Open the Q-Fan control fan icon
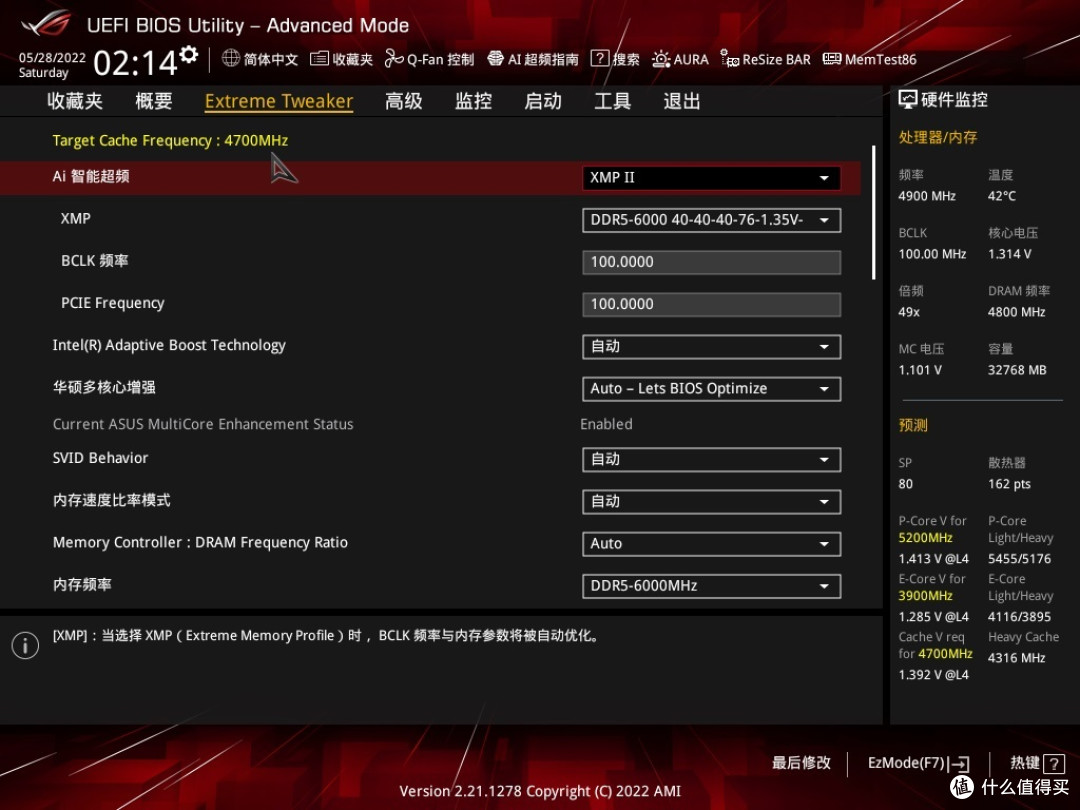 click(x=394, y=59)
